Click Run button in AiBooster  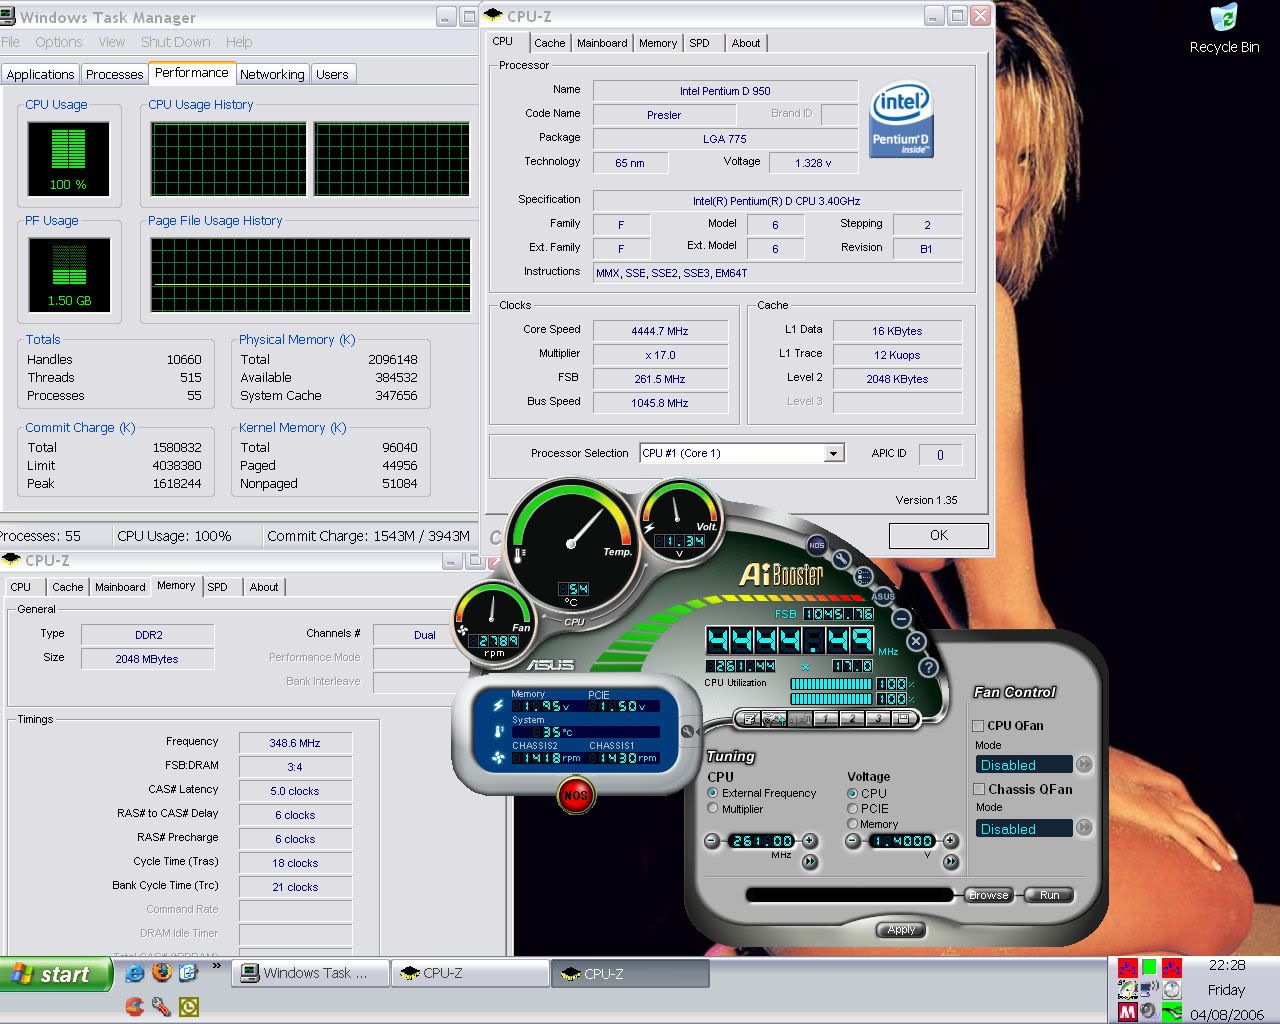[1049, 895]
